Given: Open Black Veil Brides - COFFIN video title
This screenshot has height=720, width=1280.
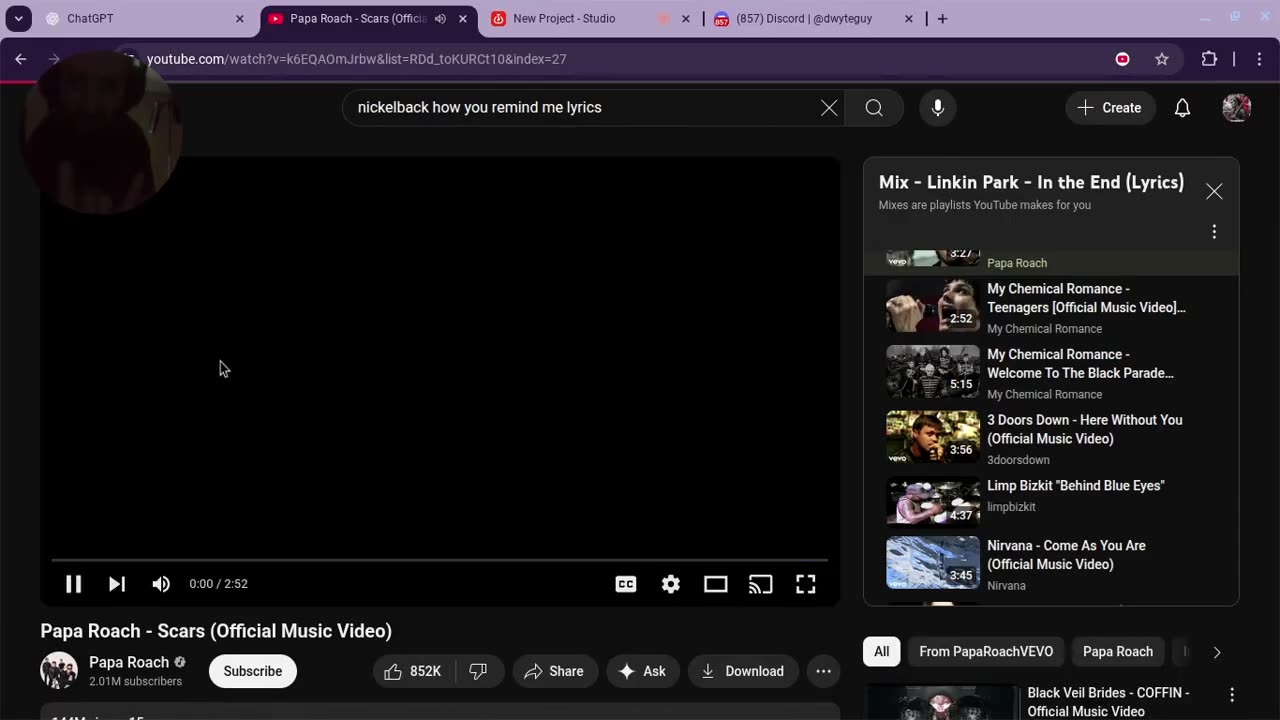Looking at the screenshot, I should click(x=1108, y=702).
